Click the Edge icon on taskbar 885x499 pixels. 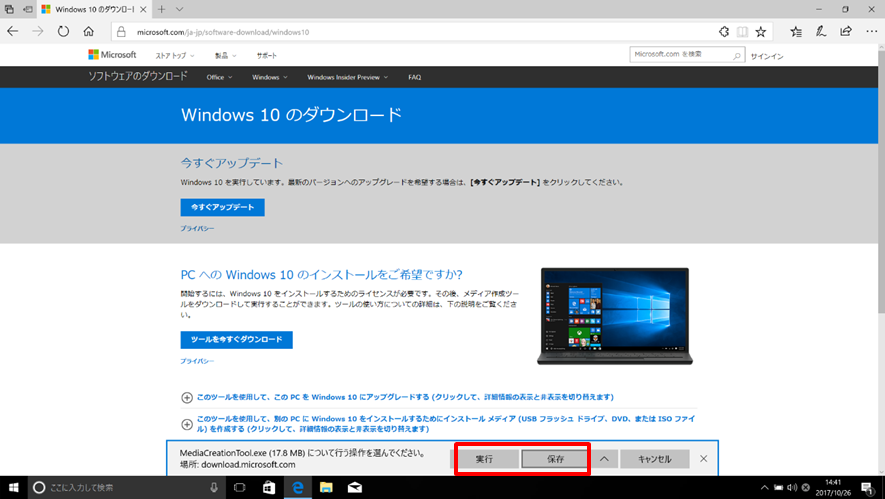point(297,487)
